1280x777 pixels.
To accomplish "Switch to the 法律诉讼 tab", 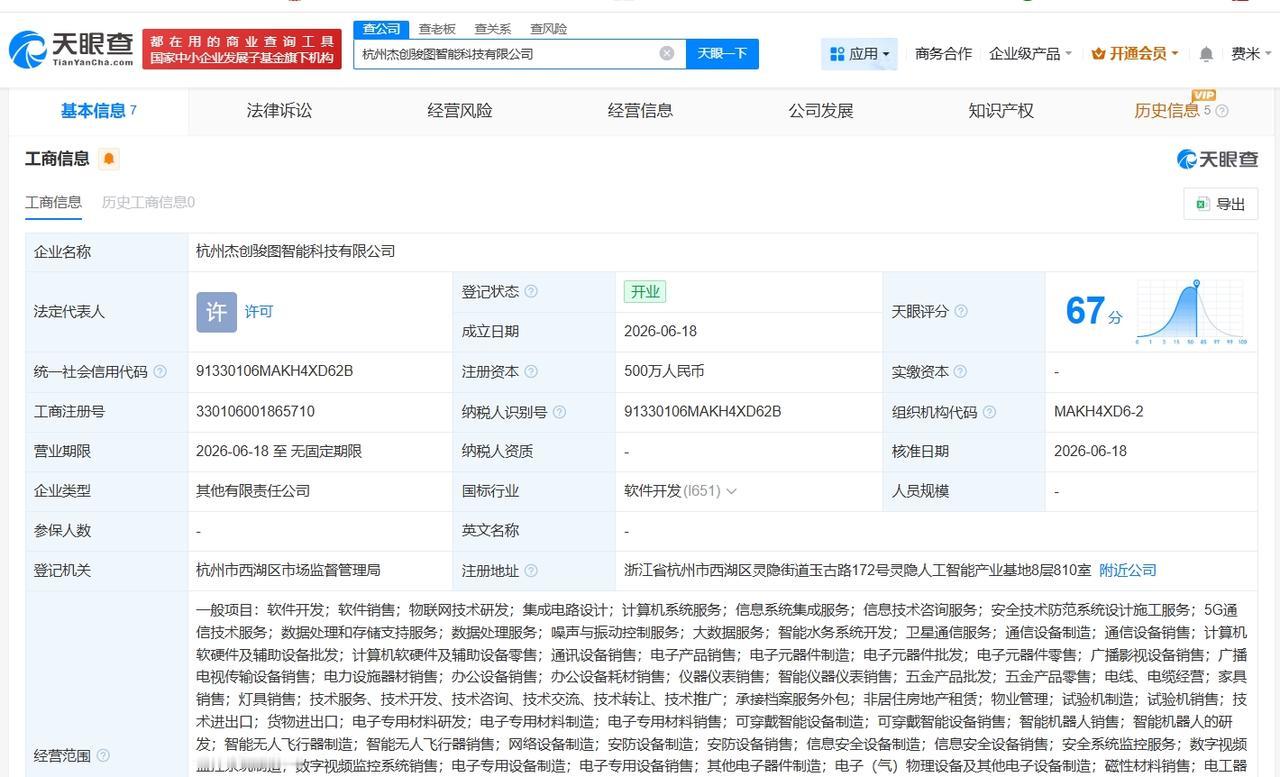I will point(279,110).
